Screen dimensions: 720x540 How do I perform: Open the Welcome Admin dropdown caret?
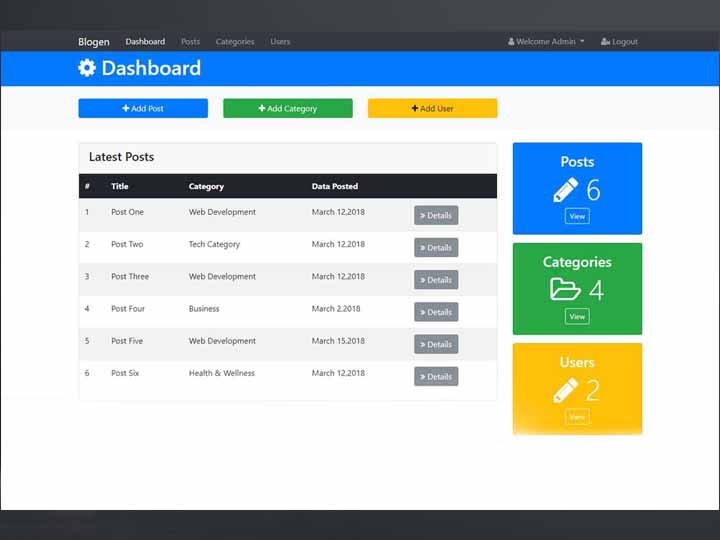tap(582, 42)
